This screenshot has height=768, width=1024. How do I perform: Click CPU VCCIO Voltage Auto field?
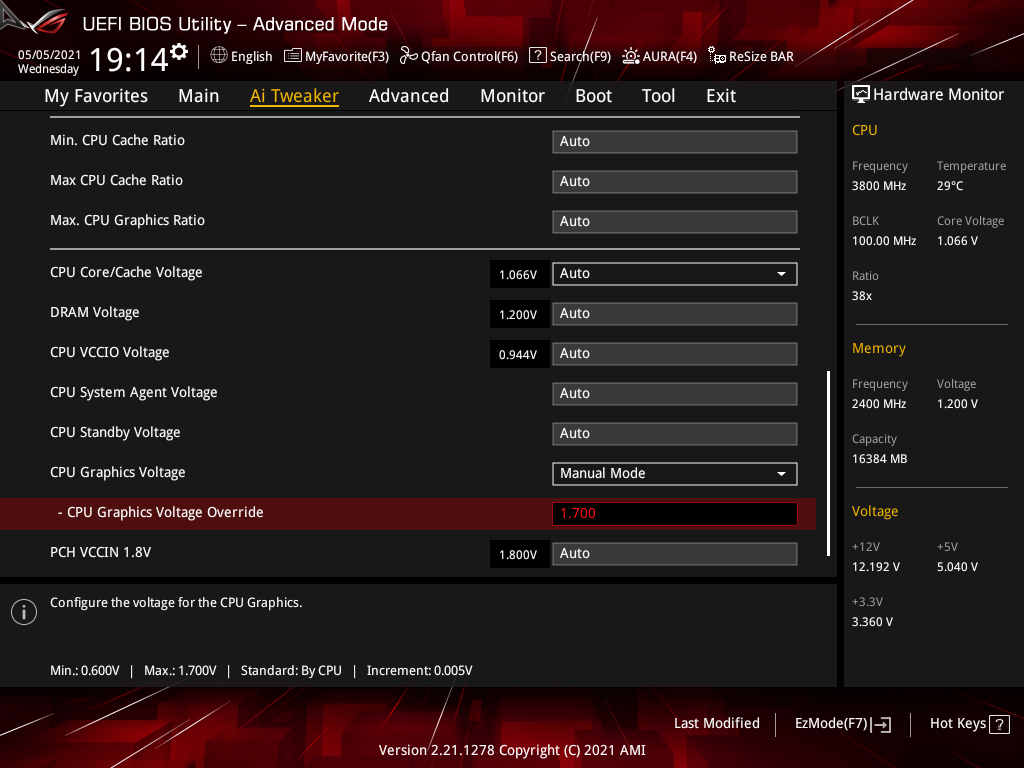pos(675,353)
